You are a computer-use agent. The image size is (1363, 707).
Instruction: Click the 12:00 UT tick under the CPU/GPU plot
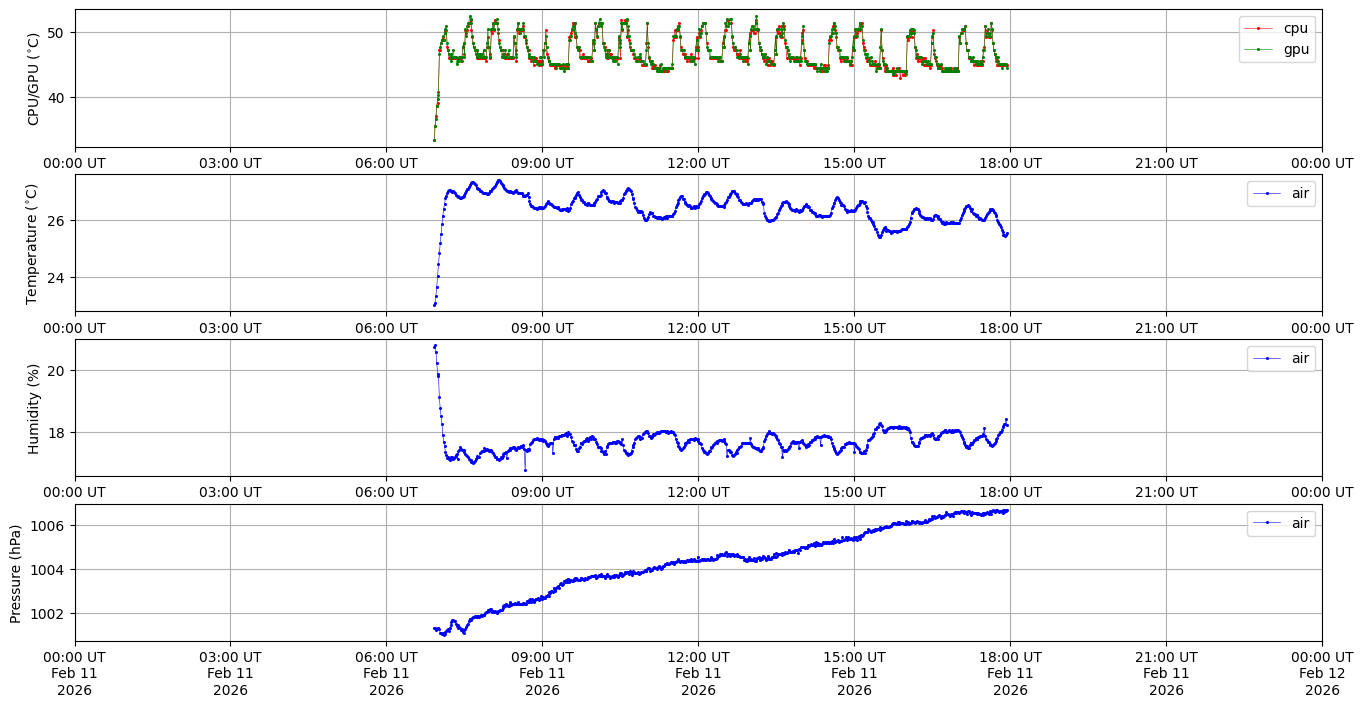click(698, 162)
